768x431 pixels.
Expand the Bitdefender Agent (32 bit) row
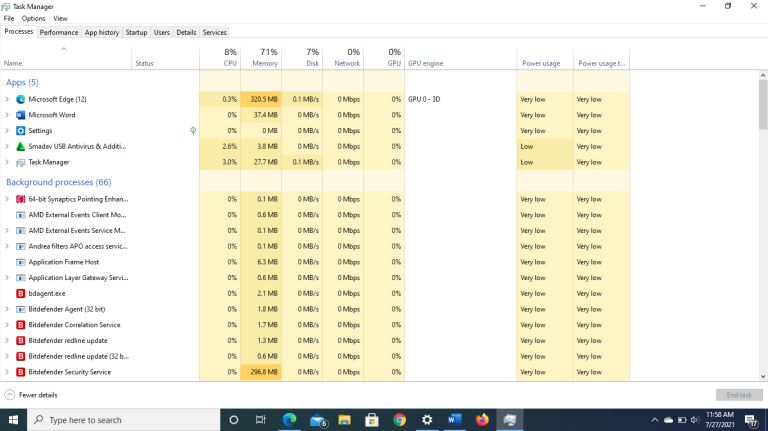(x=7, y=309)
